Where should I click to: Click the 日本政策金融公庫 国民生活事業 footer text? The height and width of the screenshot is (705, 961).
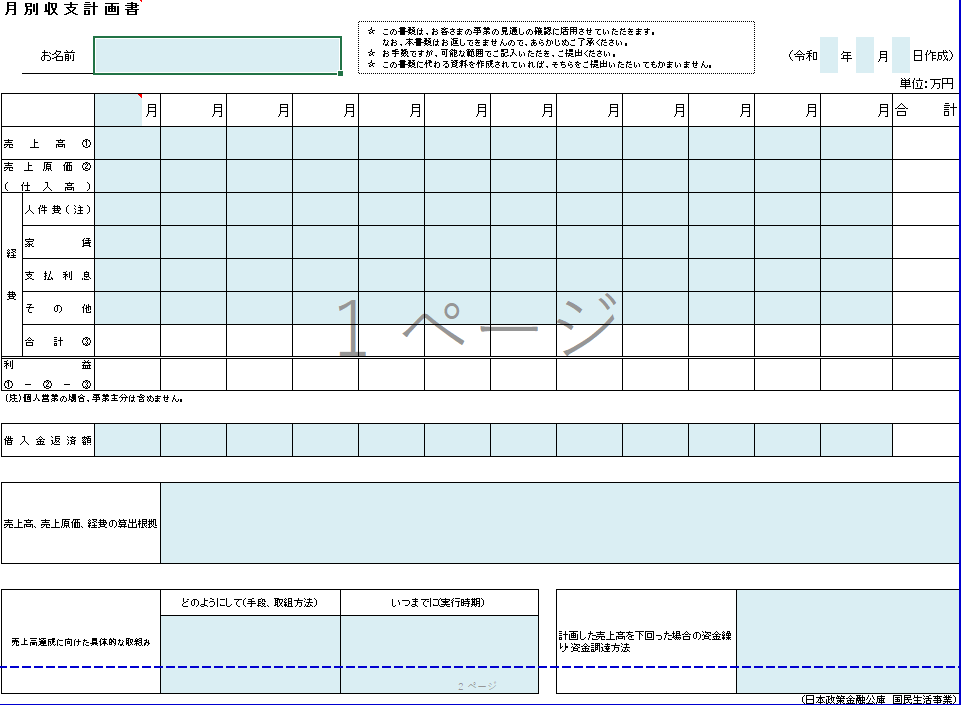(x=879, y=699)
